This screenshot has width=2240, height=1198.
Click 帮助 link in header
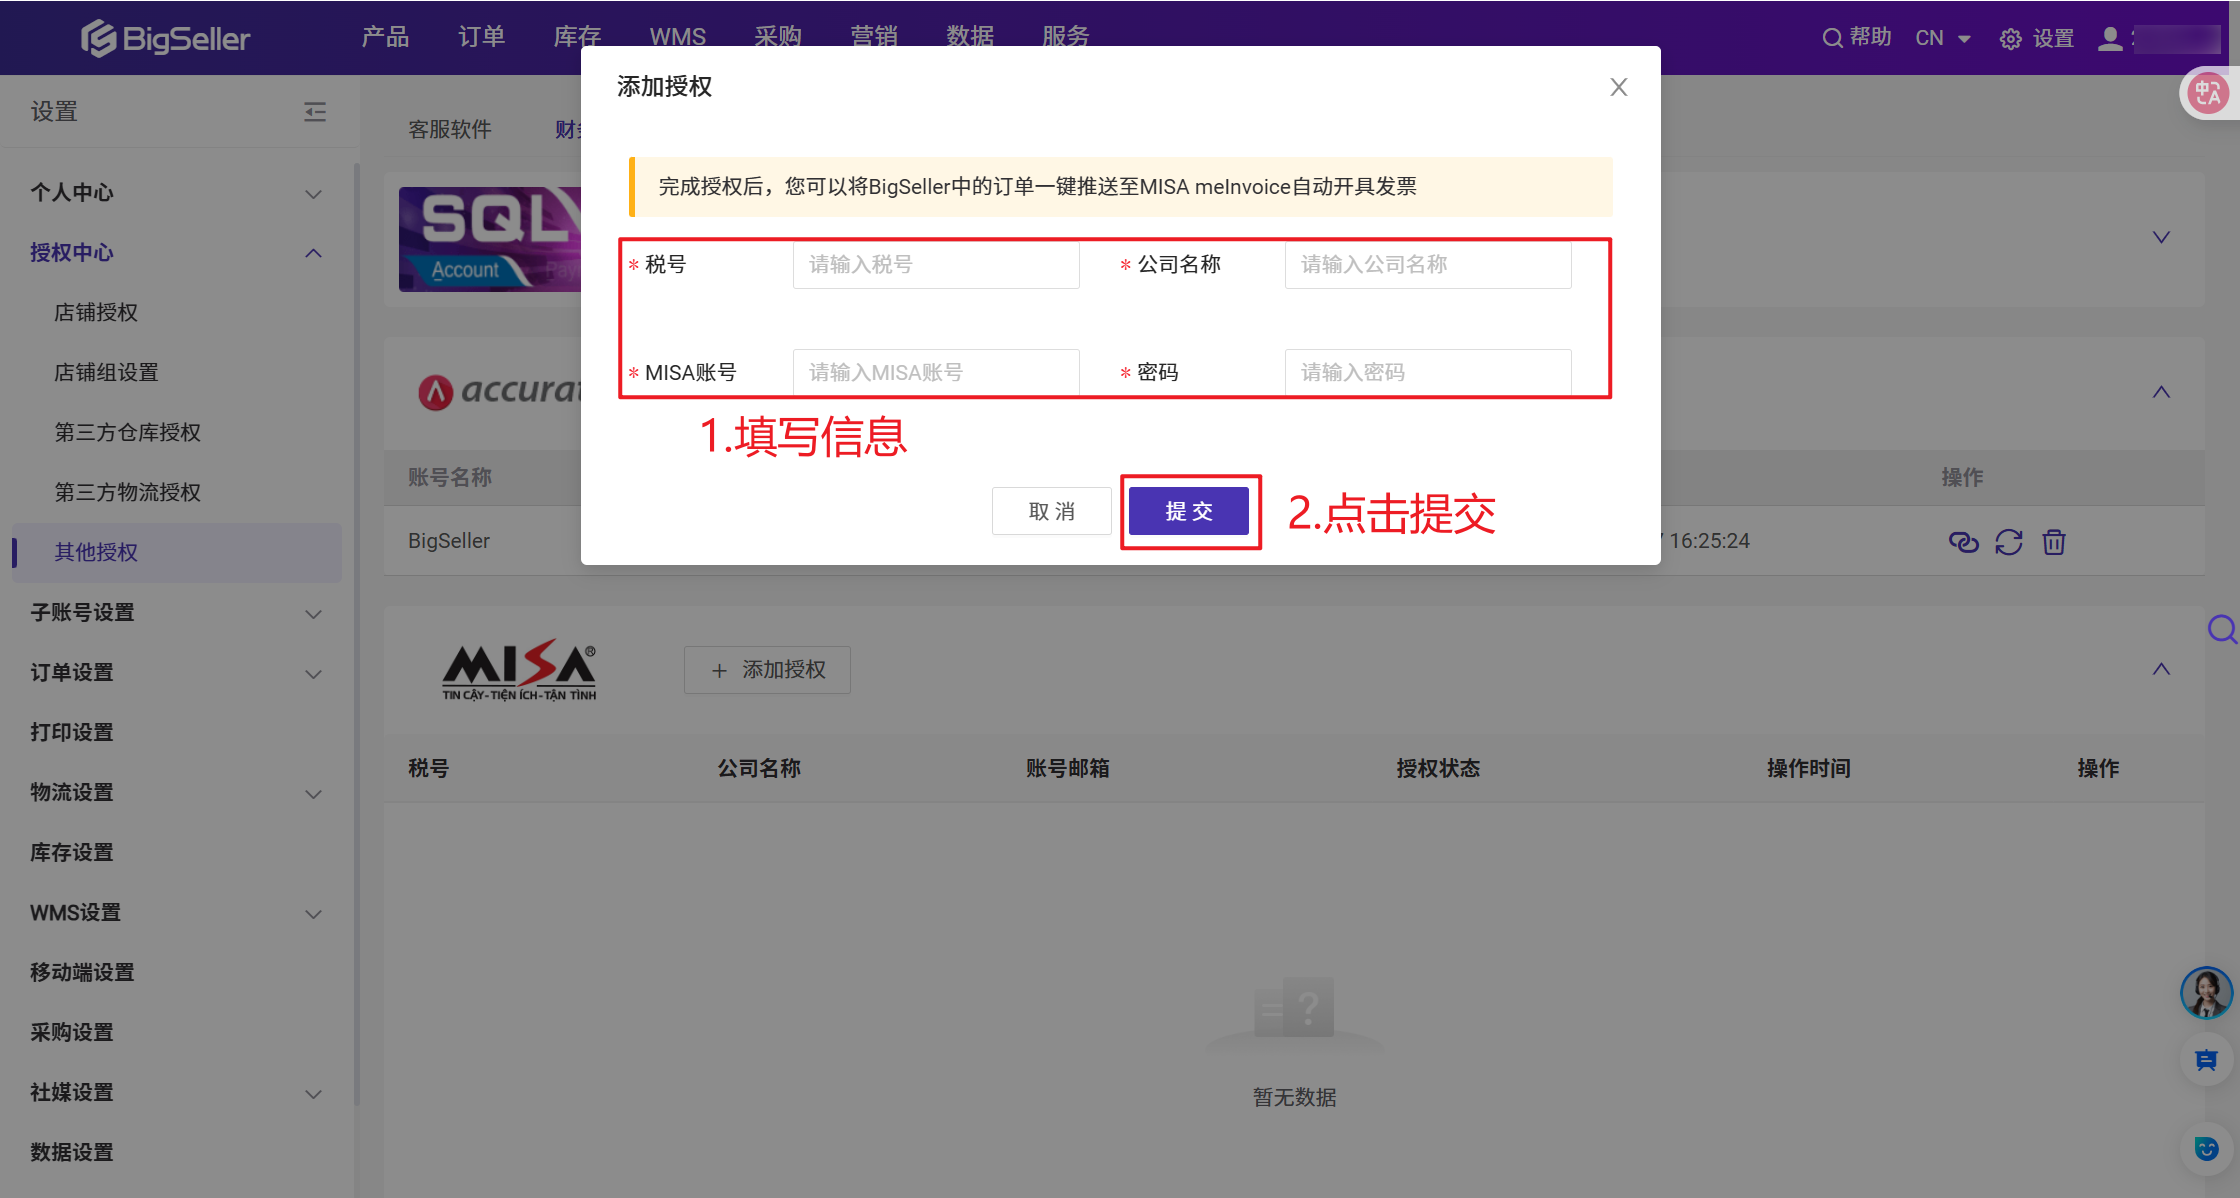(1870, 37)
